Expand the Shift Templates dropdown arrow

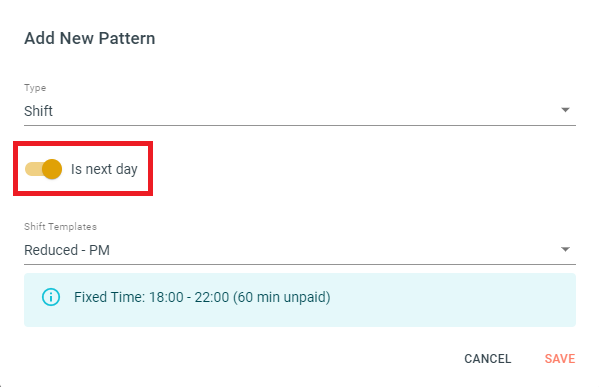click(565, 249)
